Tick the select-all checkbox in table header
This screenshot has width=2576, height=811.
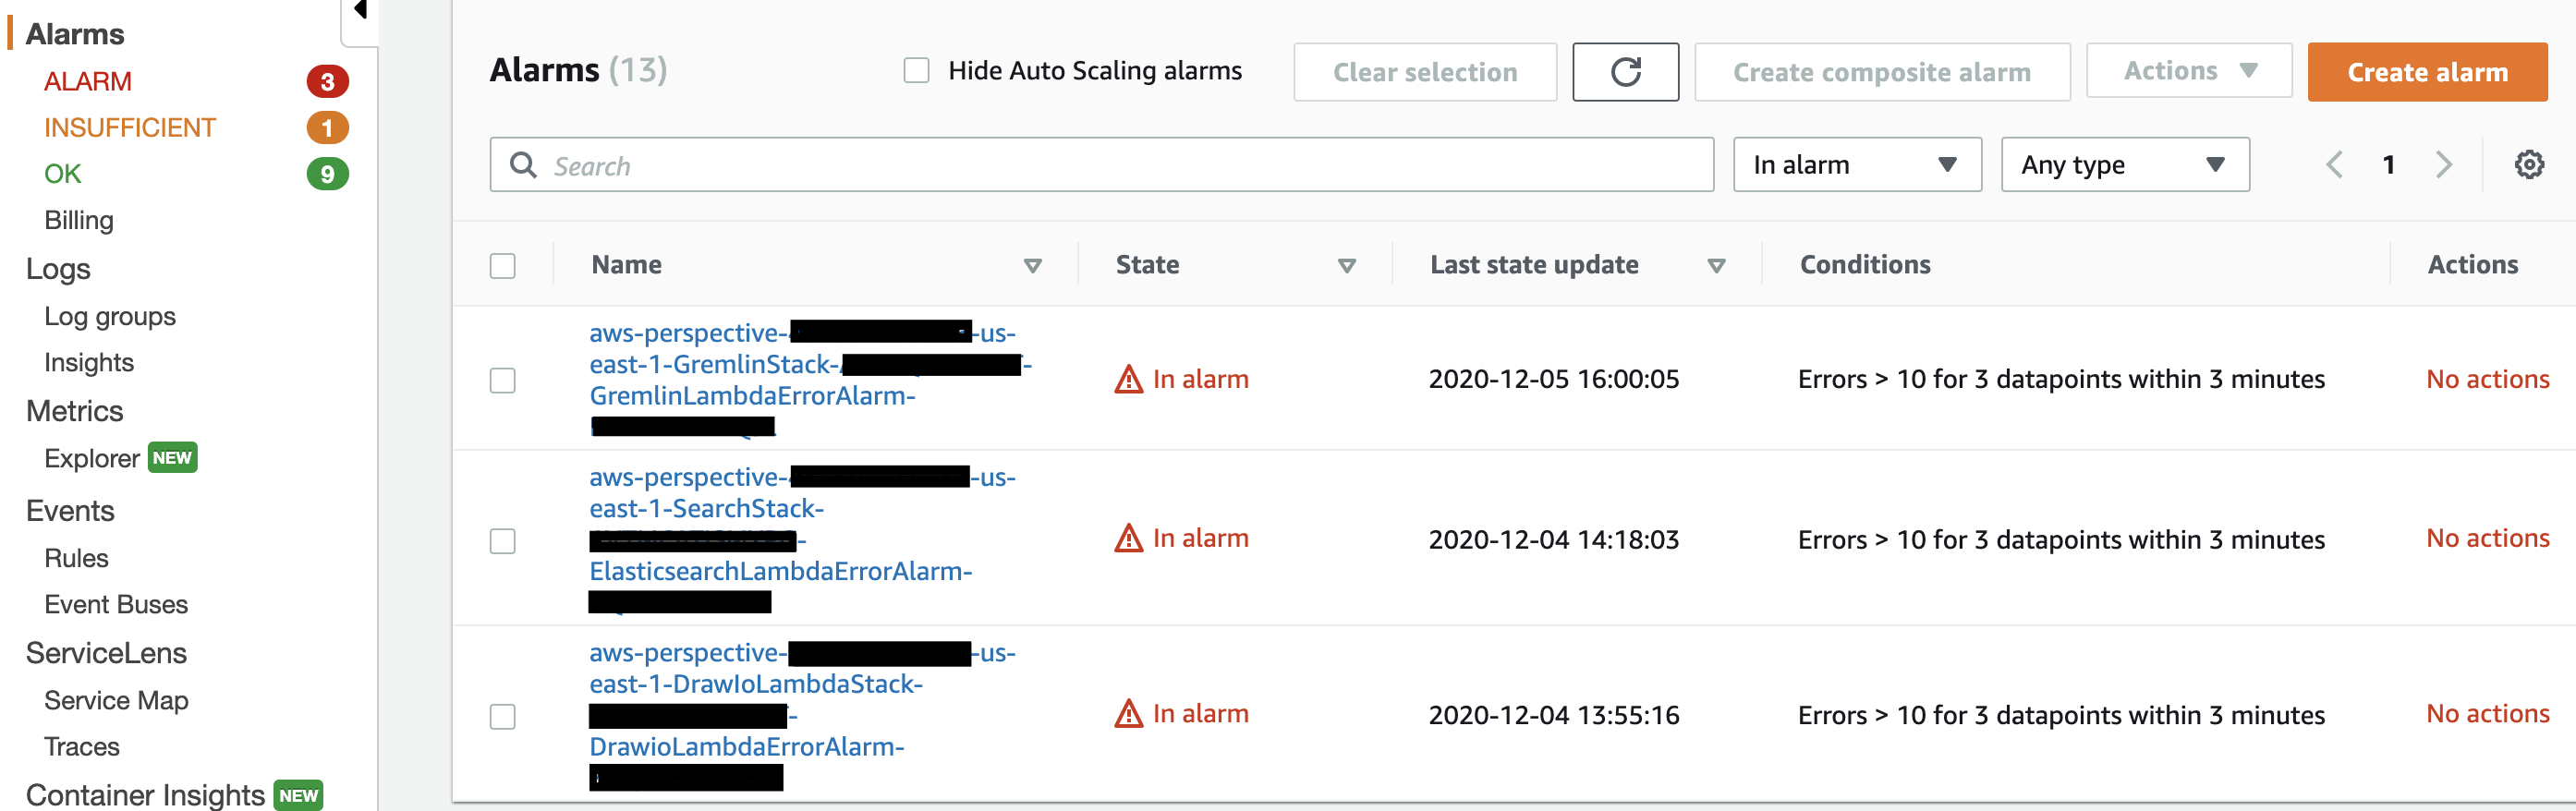pyautogui.click(x=502, y=266)
